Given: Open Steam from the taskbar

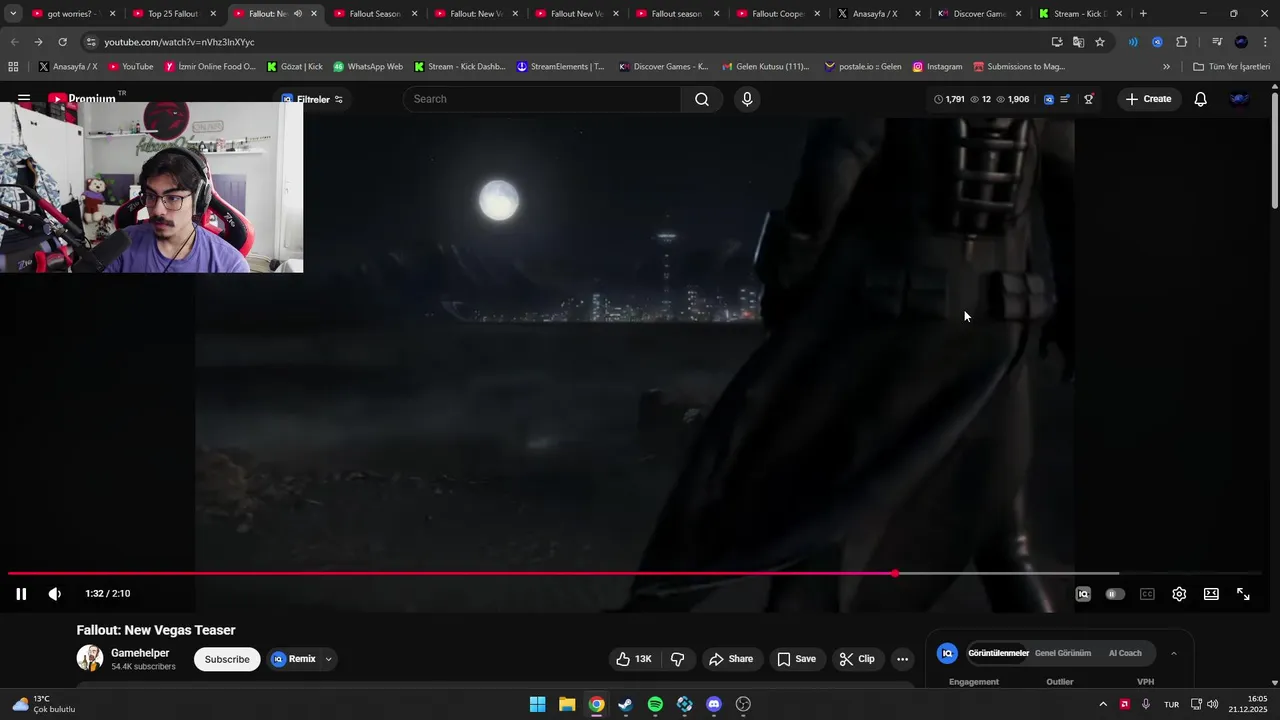Looking at the screenshot, I should [x=625, y=704].
